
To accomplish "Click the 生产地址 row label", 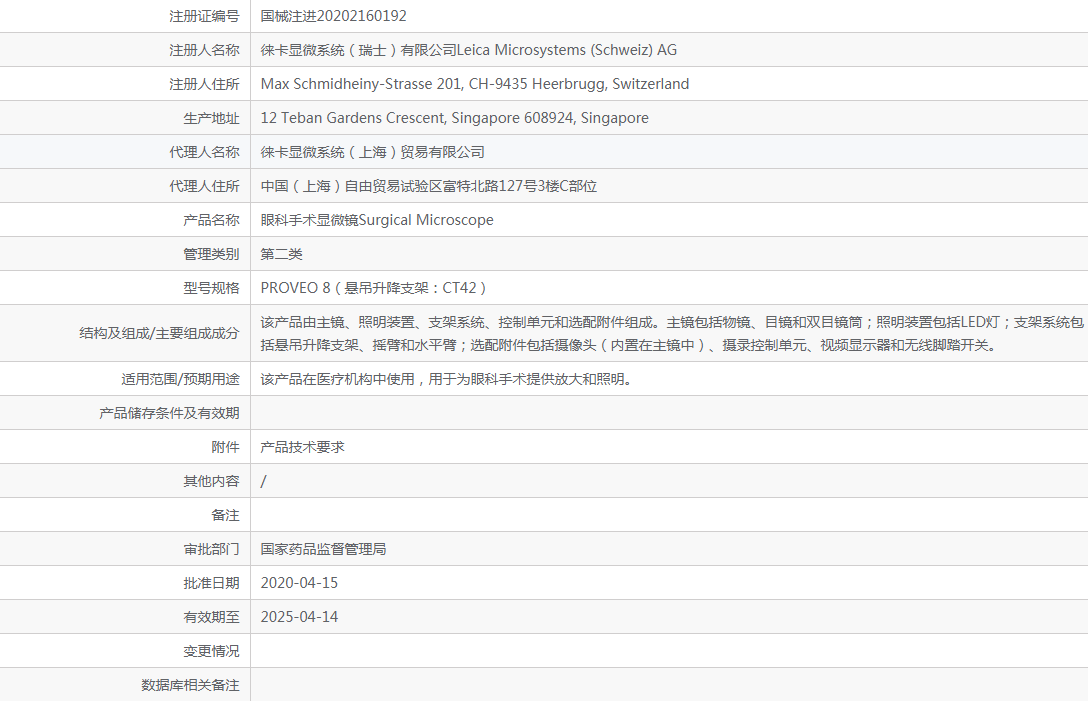I will (211, 118).
